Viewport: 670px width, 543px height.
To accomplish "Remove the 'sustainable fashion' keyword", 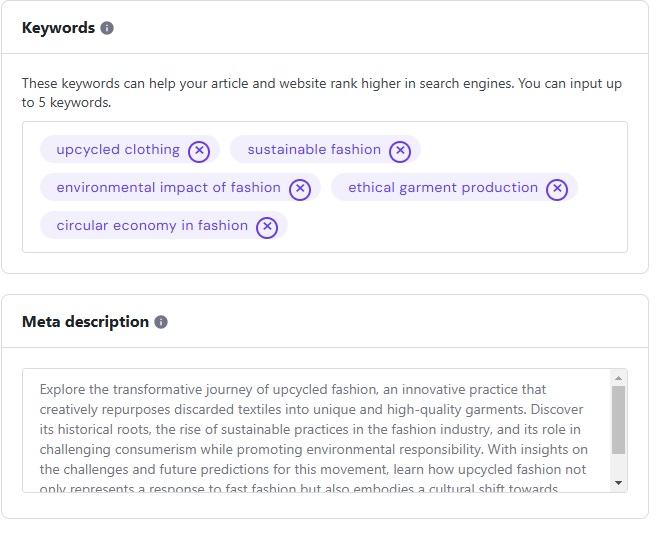I will pos(400,151).
